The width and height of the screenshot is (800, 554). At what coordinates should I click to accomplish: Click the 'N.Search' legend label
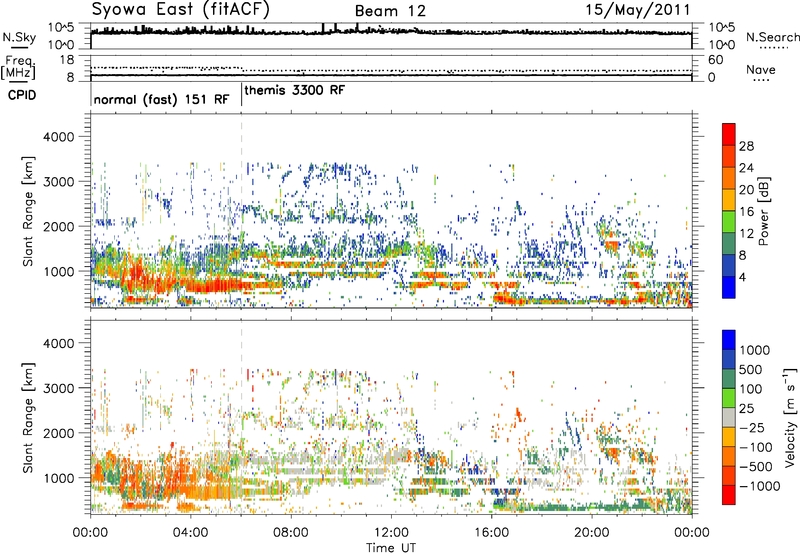pyautogui.click(x=772, y=37)
